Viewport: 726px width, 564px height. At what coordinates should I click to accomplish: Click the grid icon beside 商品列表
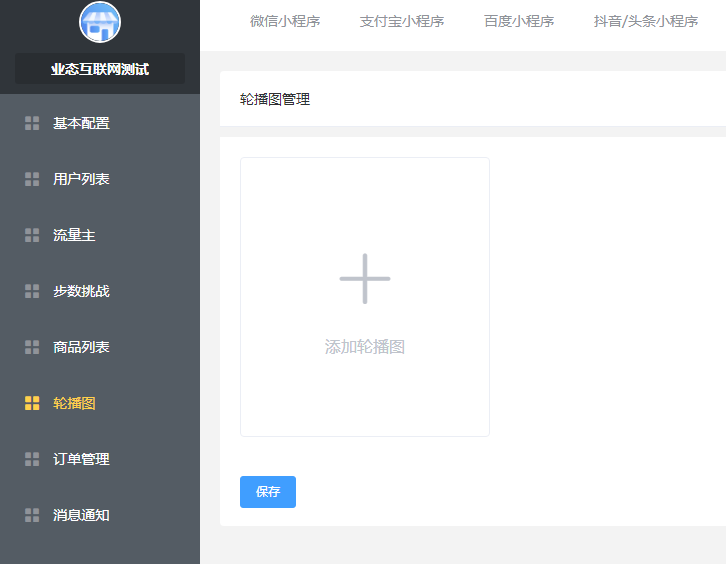[32, 347]
